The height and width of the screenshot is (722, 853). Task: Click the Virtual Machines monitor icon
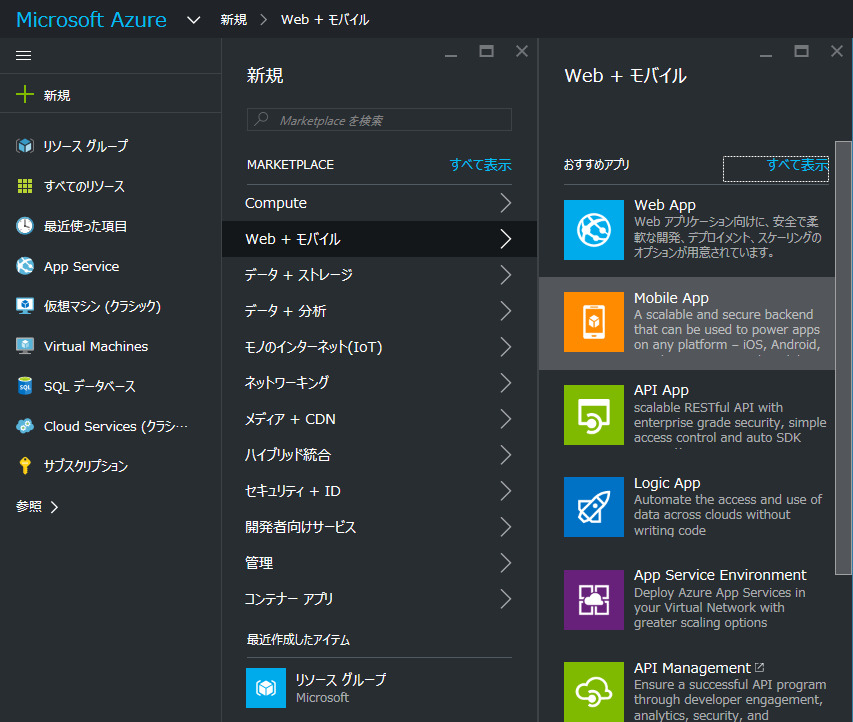pyautogui.click(x=25, y=346)
